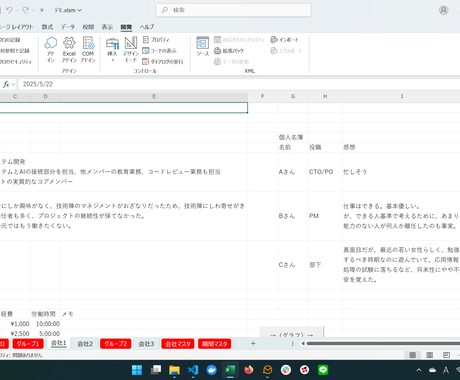Open Quick Access Toolbar customize arrow
The height and width of the screenshot is (380, 460).
(x=42, y=11)
